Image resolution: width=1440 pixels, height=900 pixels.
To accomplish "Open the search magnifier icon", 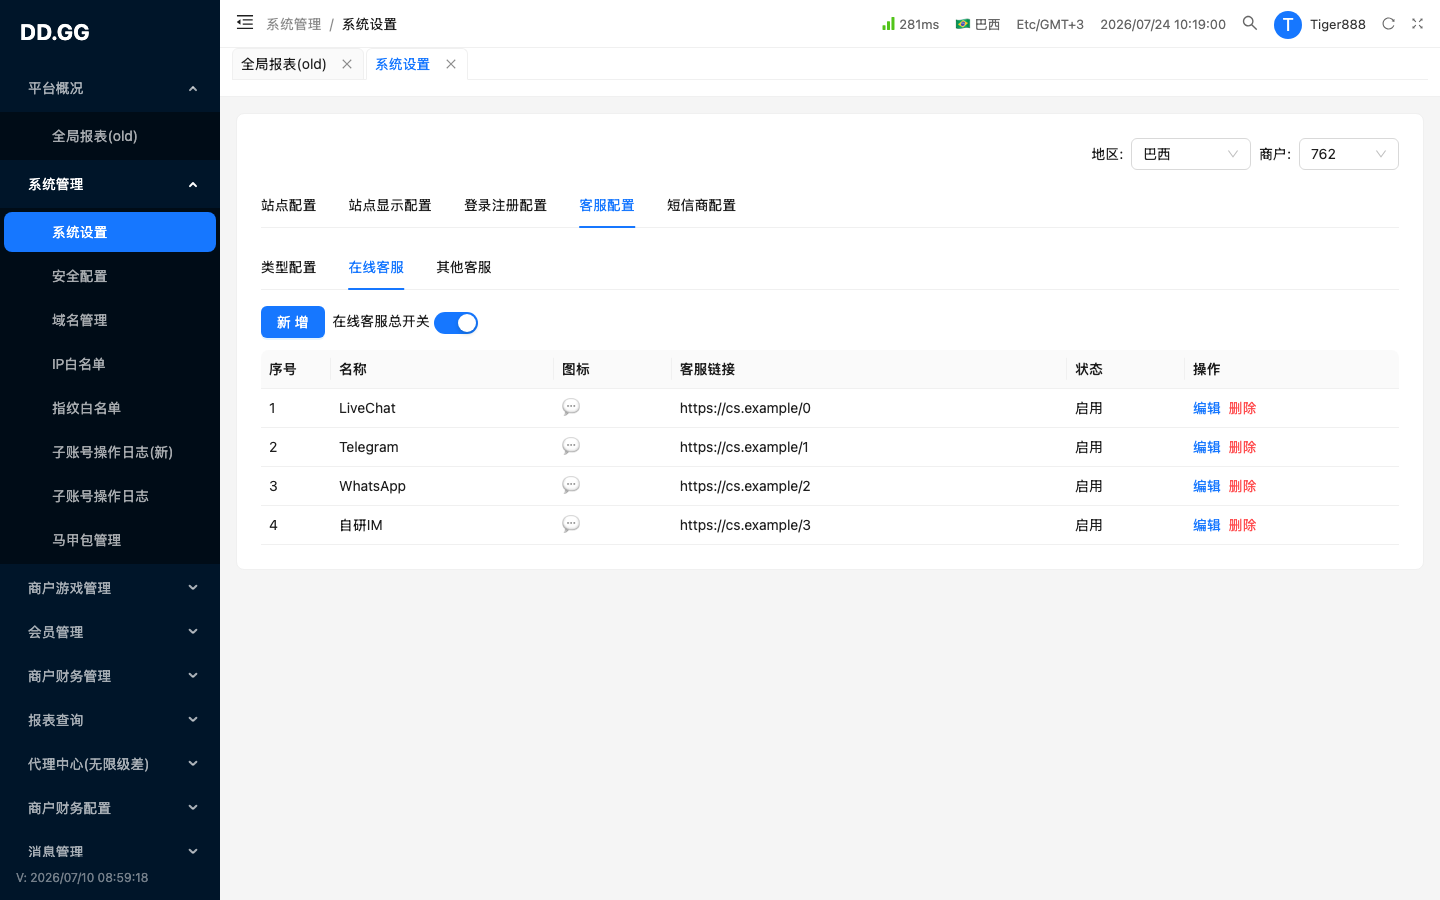I will (1250, 23).
